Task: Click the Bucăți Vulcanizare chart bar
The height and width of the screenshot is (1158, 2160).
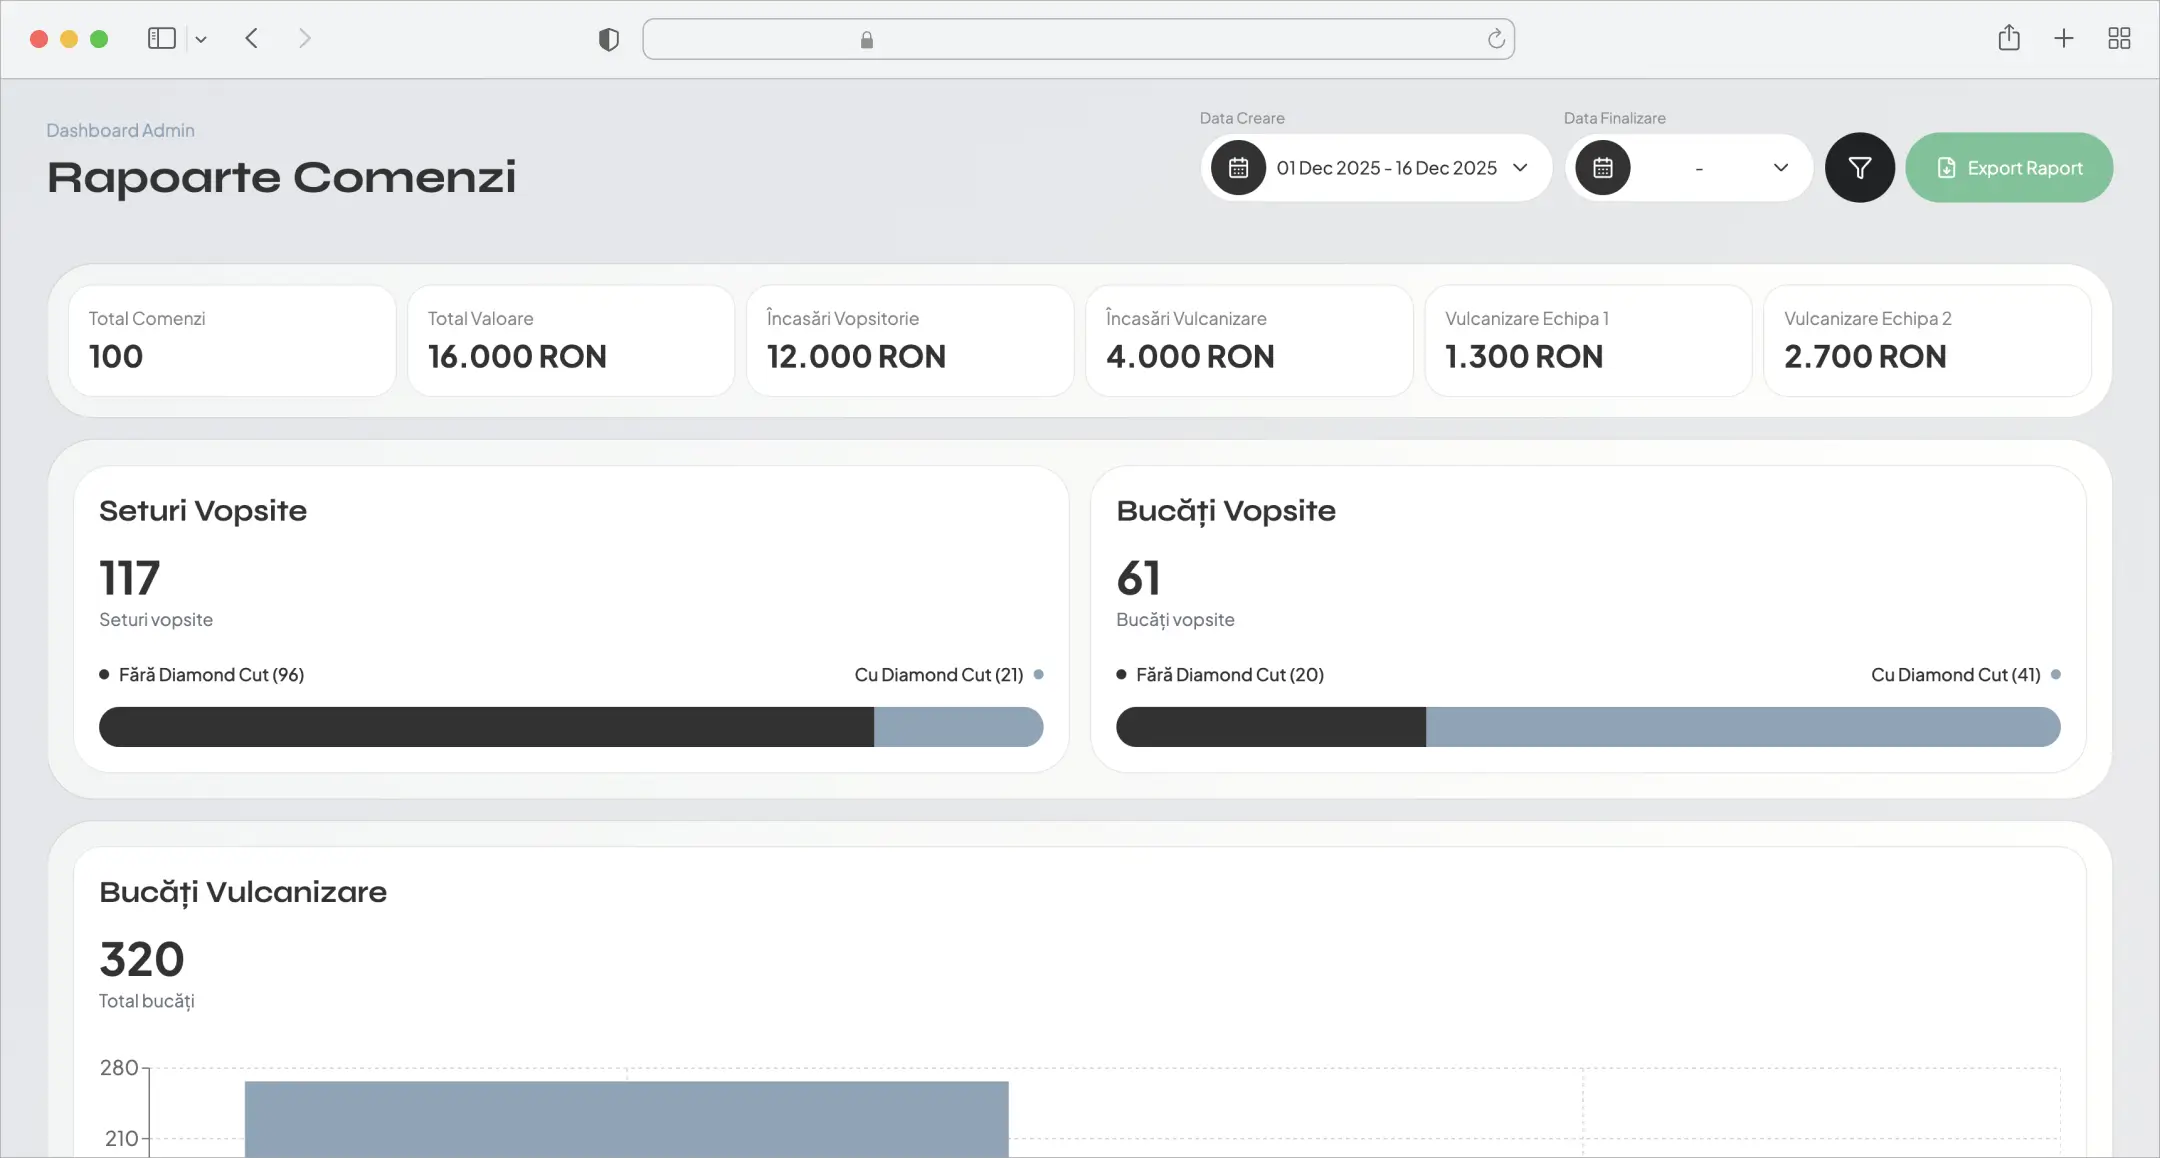Action: click(627, 1119)
